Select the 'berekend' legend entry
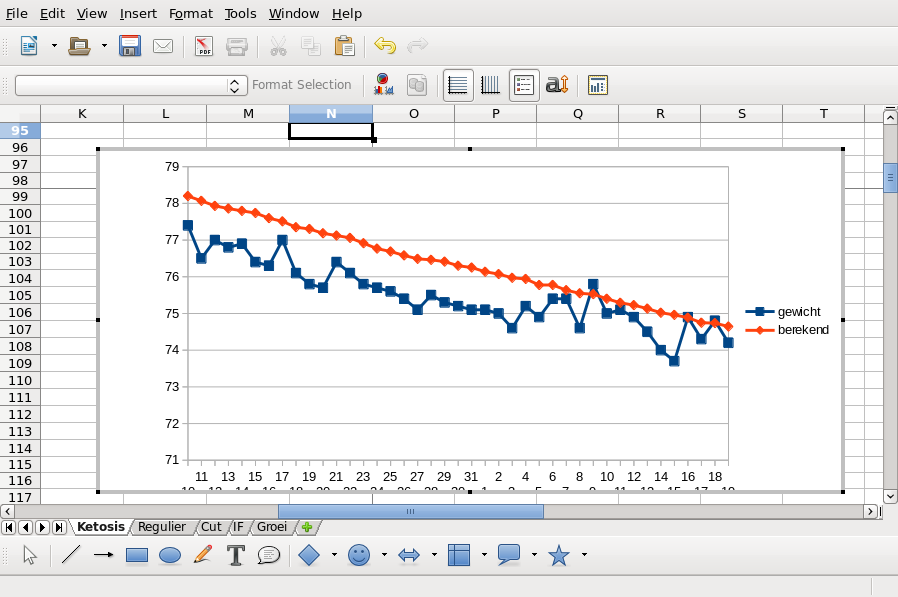 803,330
